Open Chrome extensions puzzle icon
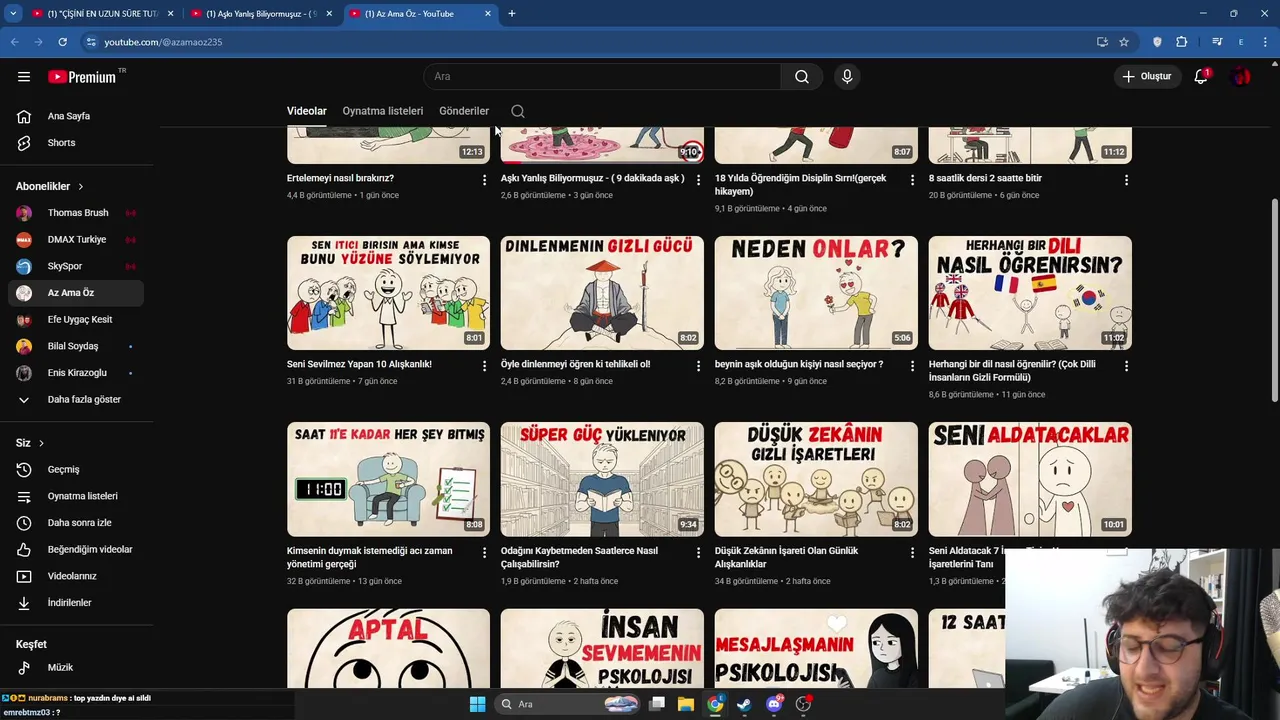1280x720 pixels. coord(1182,42)
